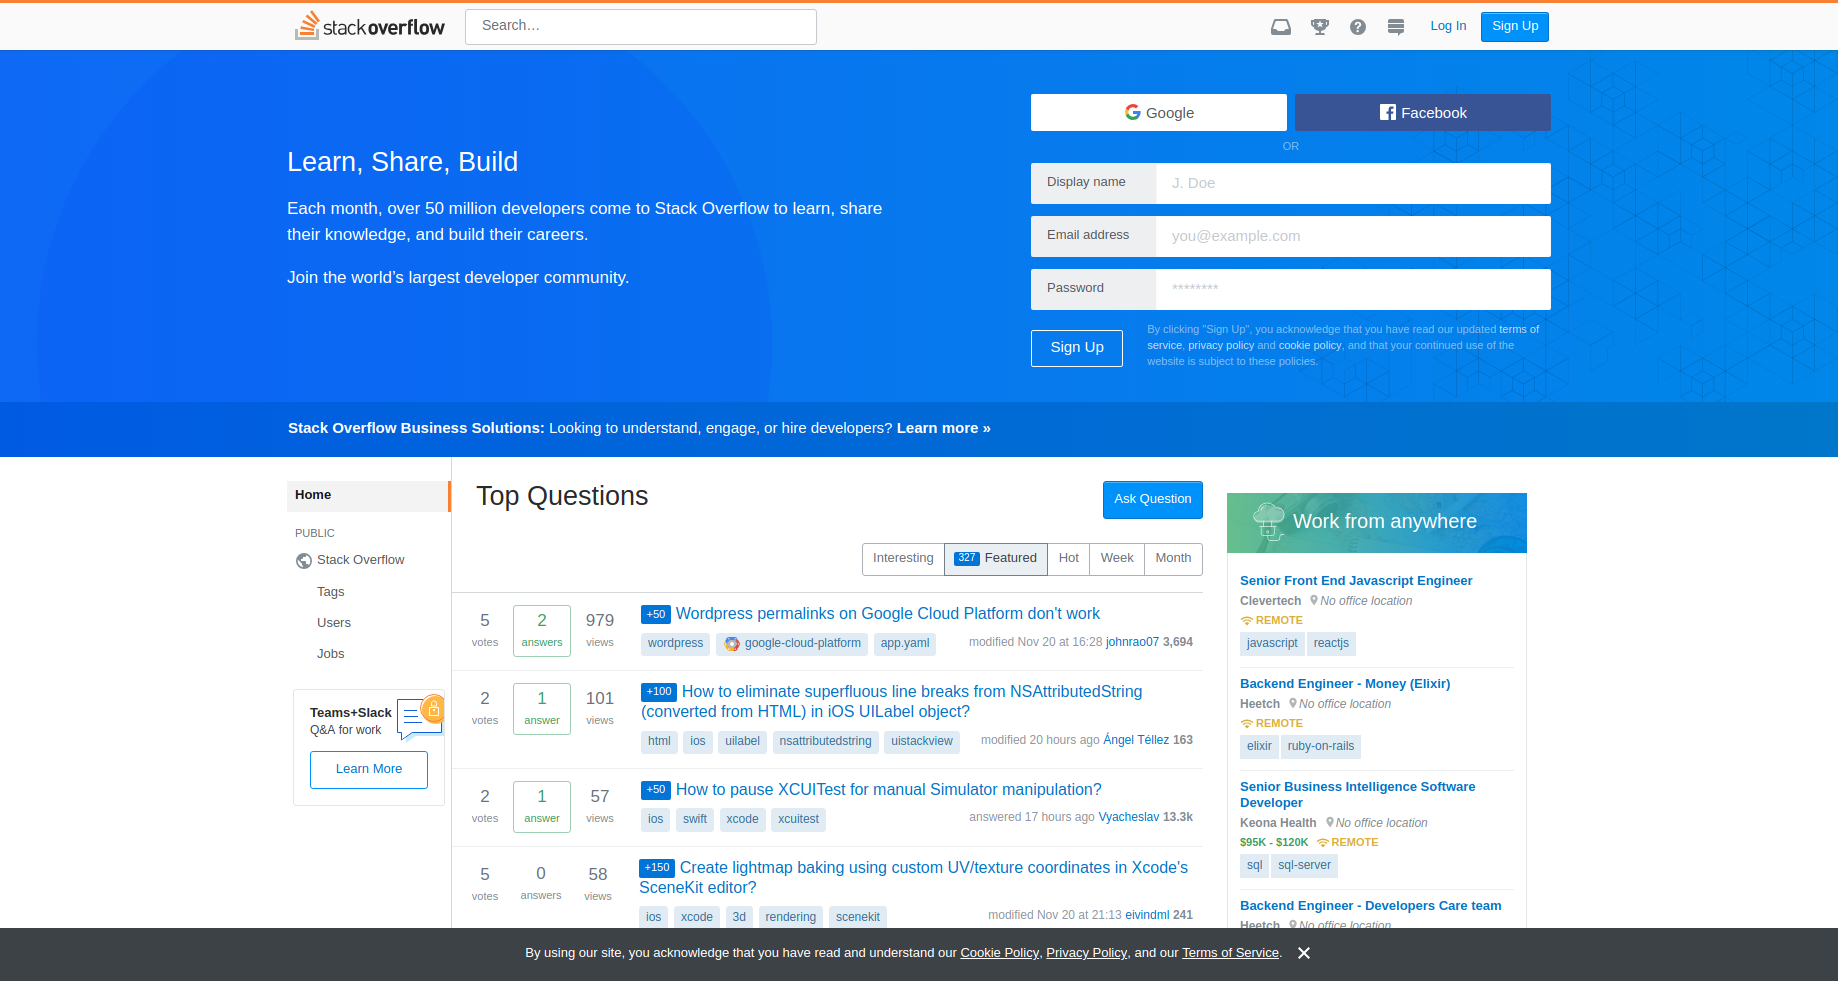Image resolution: width=1838 pixels, height=981 pixels.
Task: Click the nsattributedstring tag
Action: (825, 742)
